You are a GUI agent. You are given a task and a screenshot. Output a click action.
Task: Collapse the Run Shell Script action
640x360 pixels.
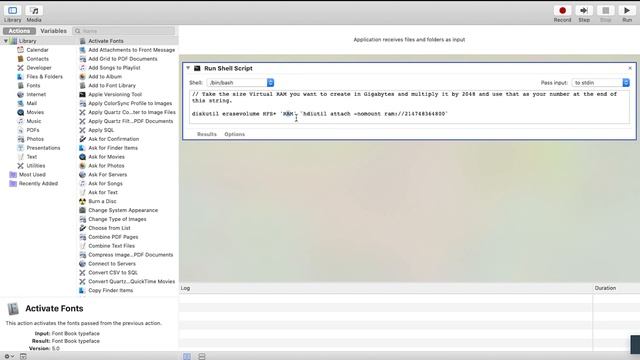(188, 68)
